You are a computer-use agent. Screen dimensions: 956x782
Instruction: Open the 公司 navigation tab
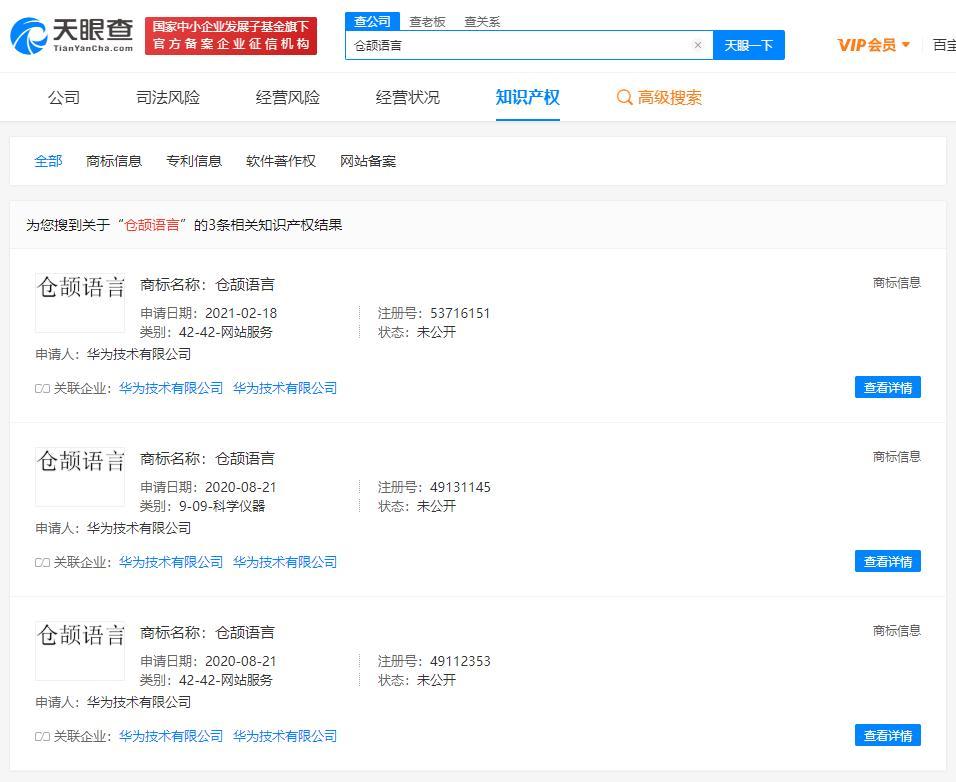(x=64, y=98)
